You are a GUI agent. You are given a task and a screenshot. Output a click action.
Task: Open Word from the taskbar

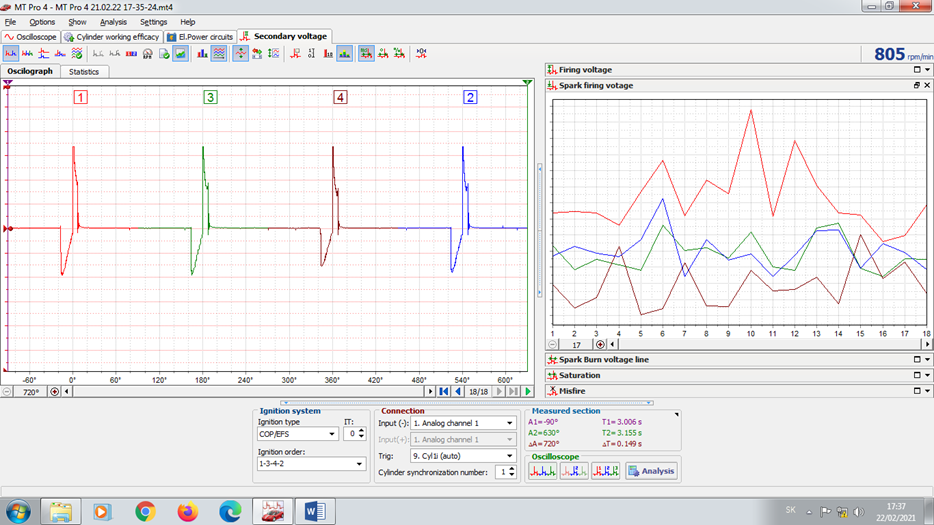[316, 511]
